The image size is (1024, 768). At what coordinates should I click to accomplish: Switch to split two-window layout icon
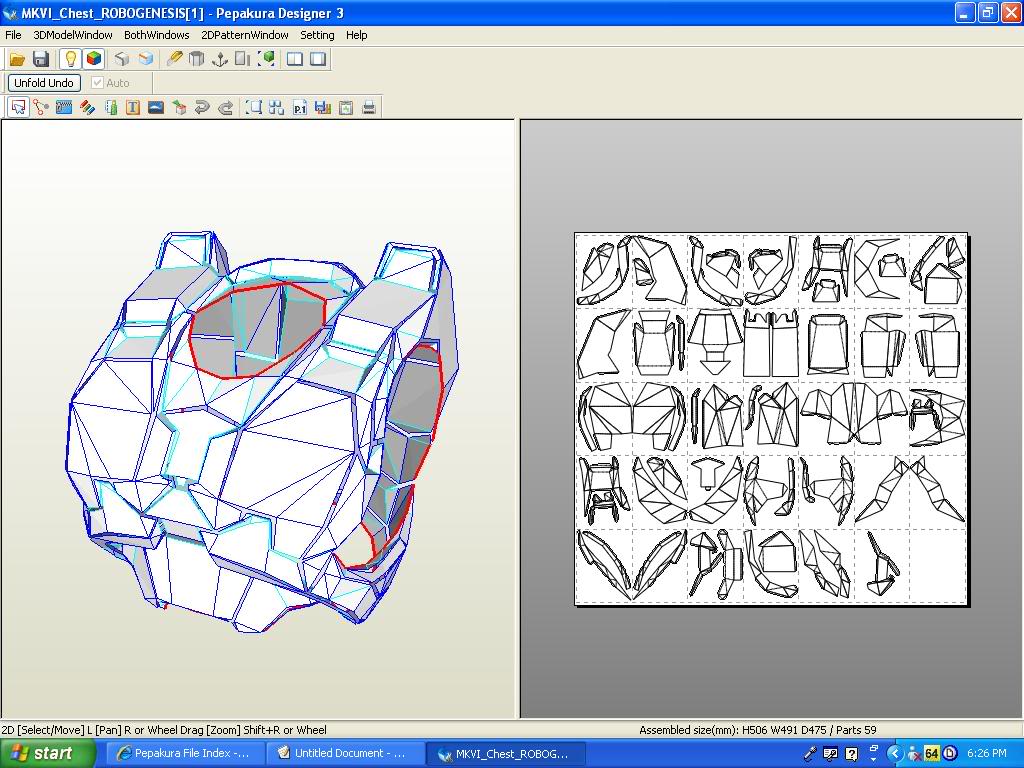[295, 59]
